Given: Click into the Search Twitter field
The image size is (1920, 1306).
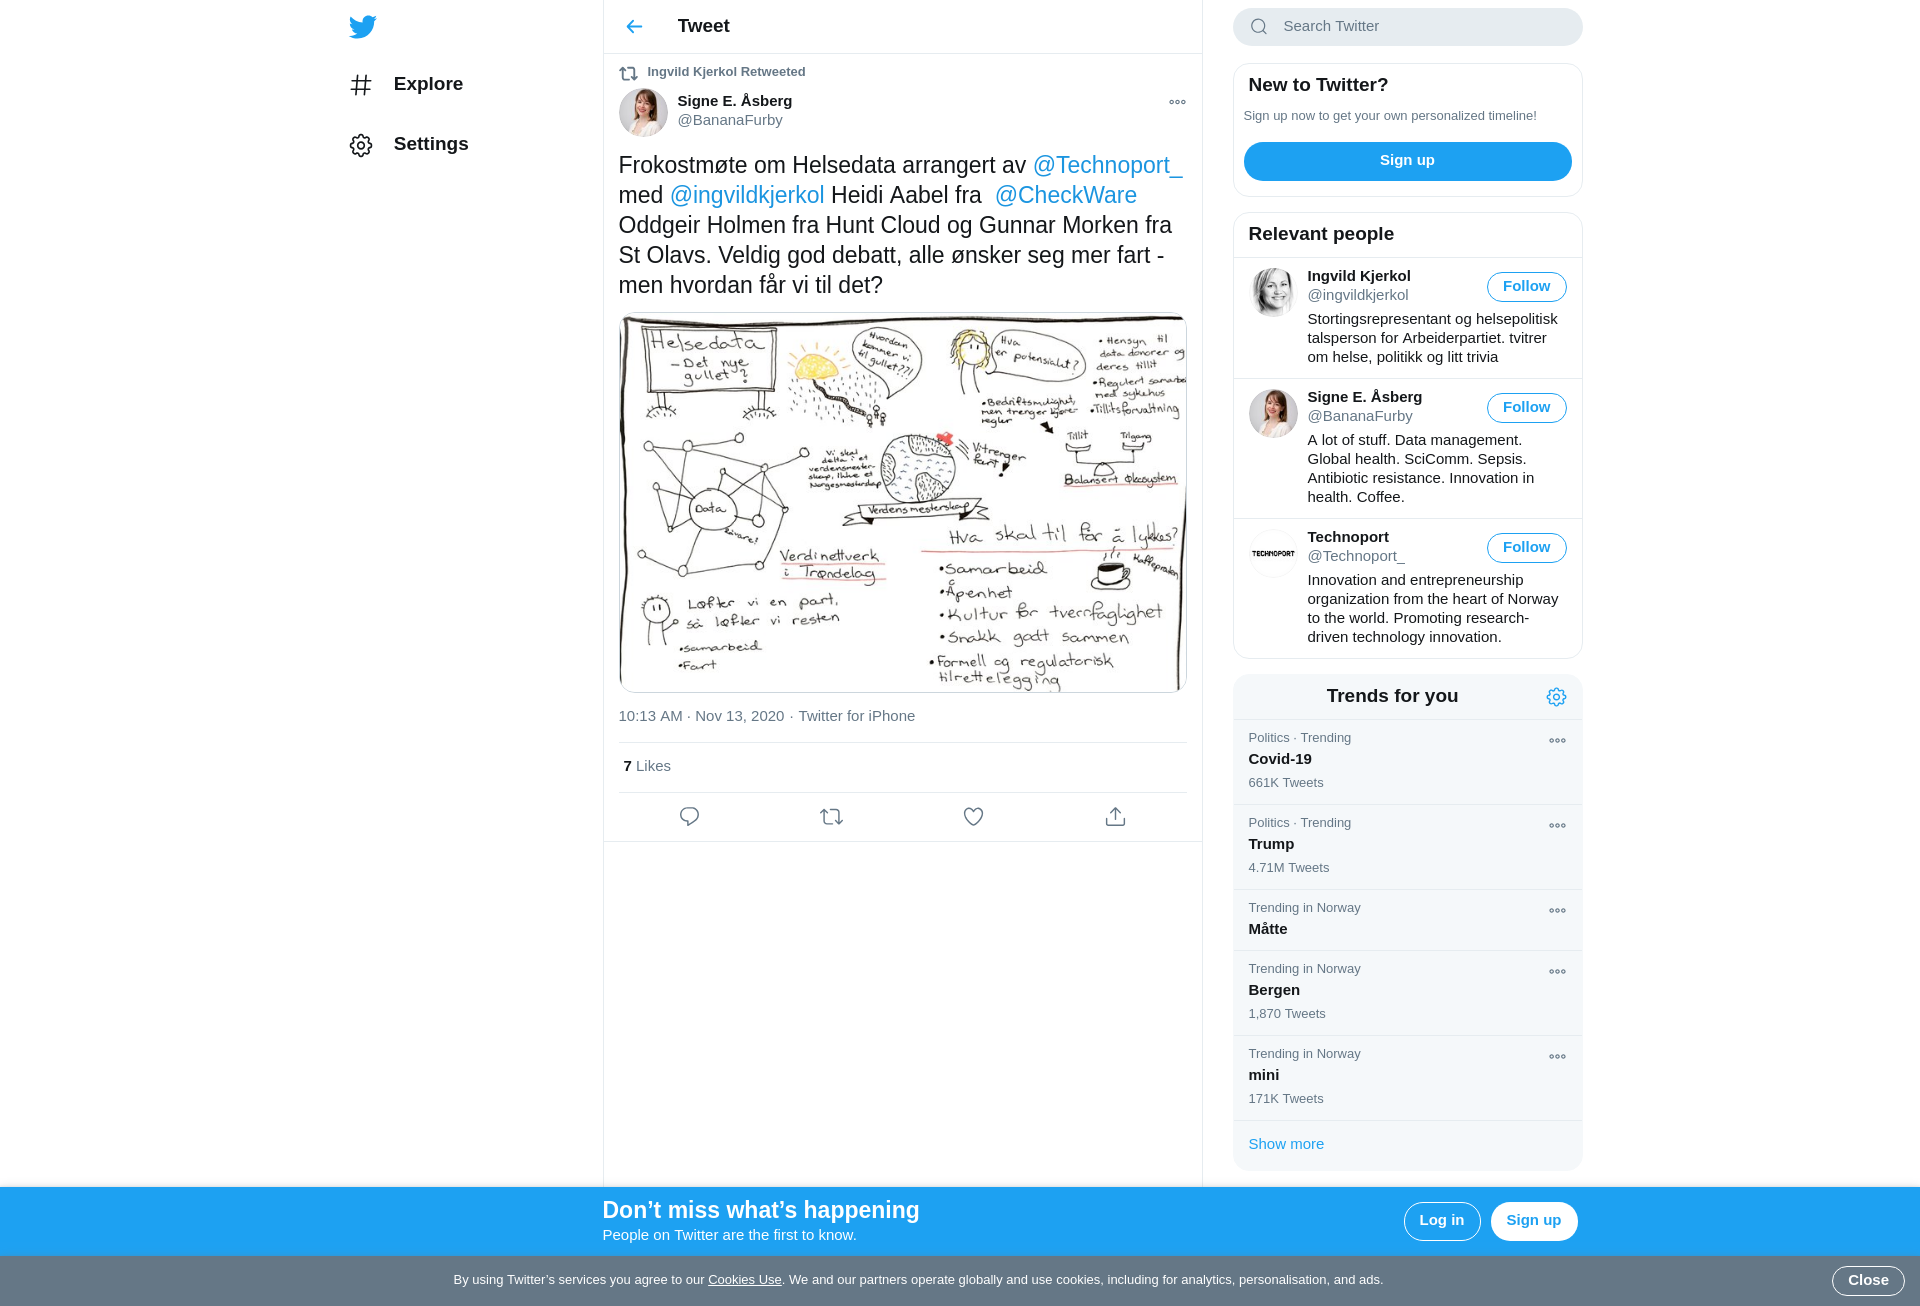Looking at the screenshot, I should (1407, 27).
